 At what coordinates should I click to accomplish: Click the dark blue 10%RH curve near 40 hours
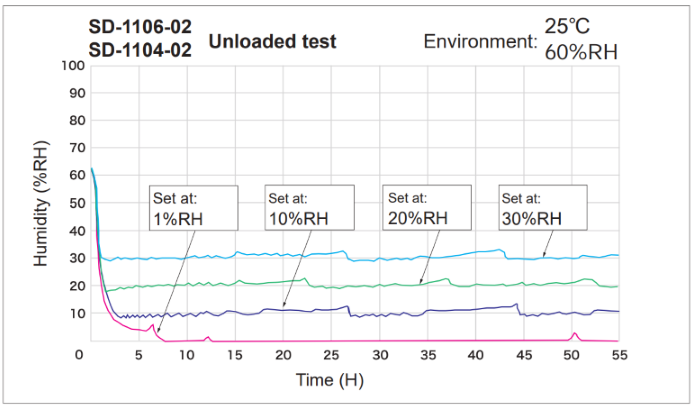click(476, 308)
